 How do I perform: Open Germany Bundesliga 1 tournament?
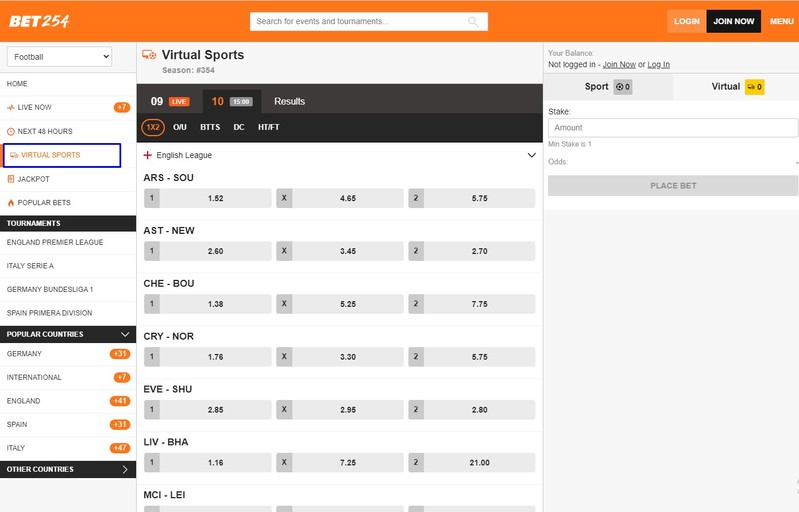68,289
